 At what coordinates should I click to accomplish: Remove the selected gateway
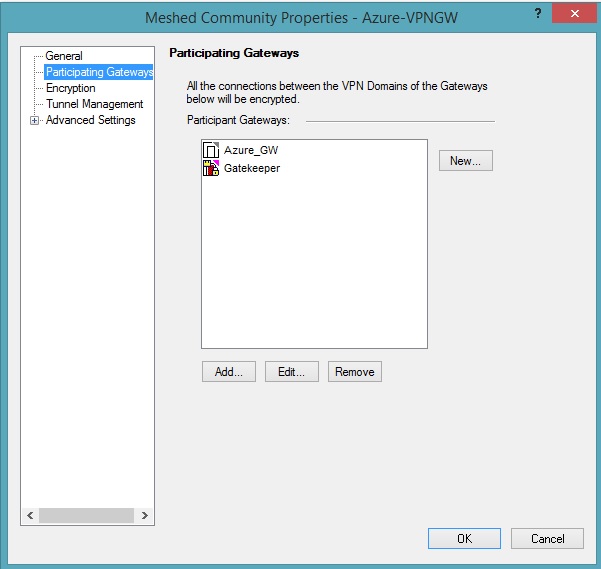[x=355, y=372]
